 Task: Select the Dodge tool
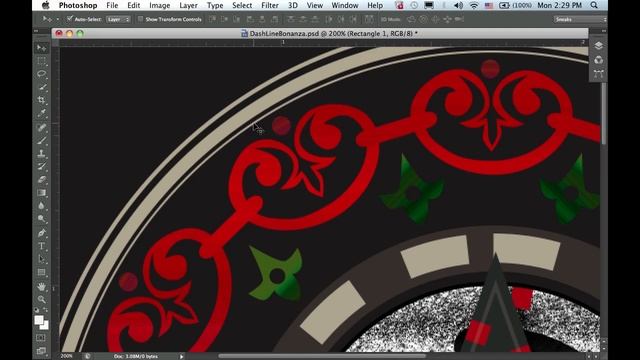(x=42, y=219)
